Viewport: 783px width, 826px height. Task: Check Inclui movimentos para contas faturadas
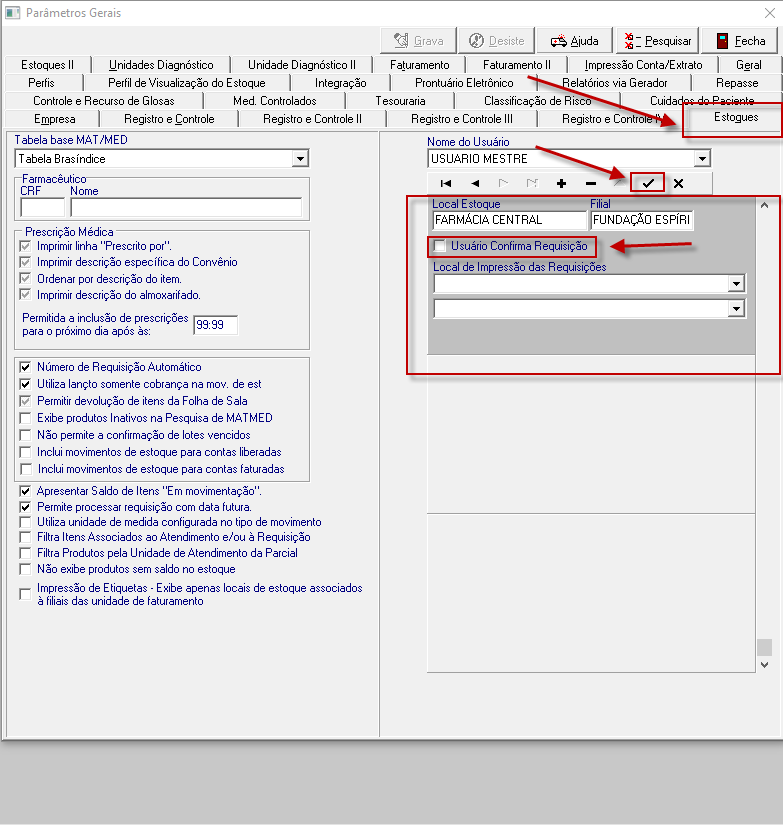[x=25, y=469]
